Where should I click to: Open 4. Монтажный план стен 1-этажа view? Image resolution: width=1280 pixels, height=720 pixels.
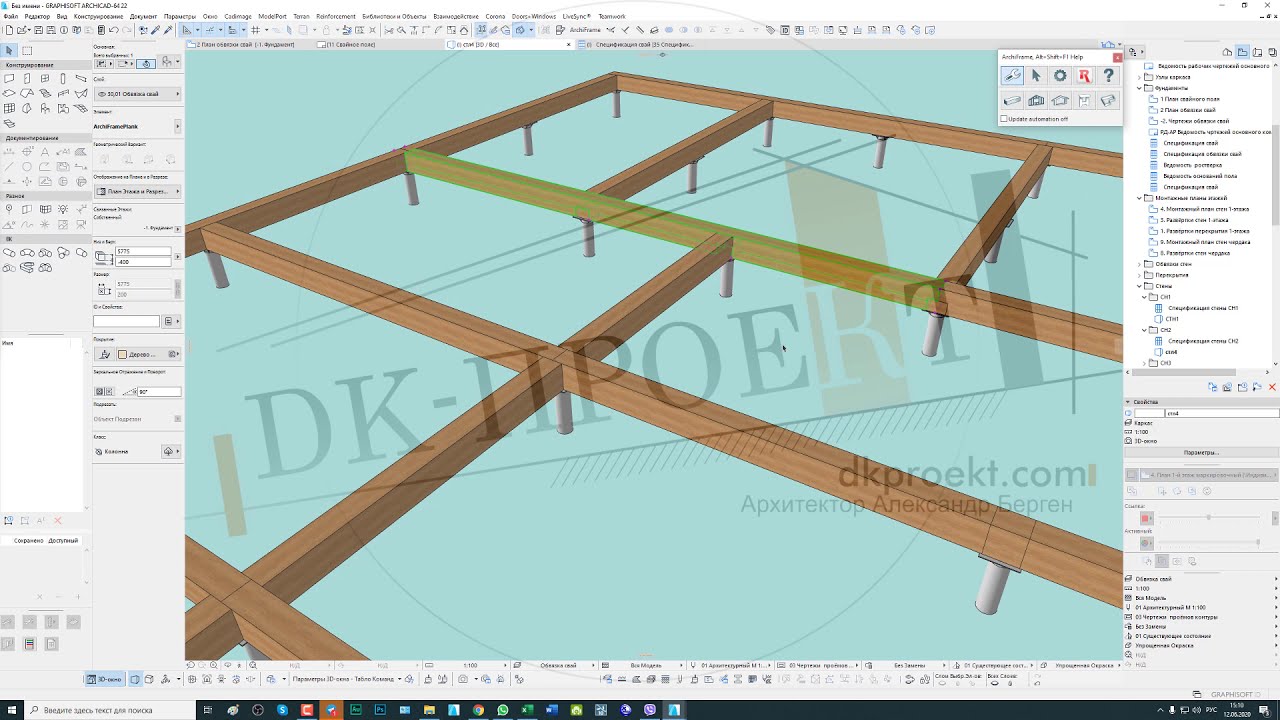pos(1204,209)
